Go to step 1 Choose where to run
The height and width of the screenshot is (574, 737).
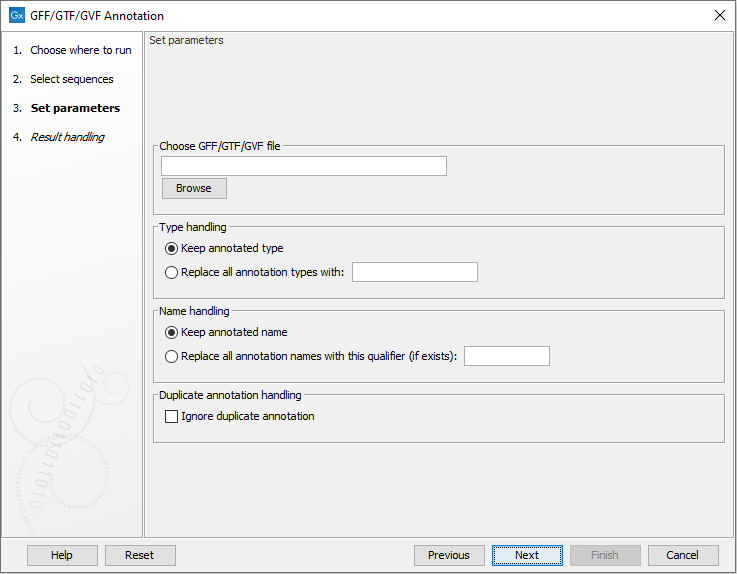80,50
